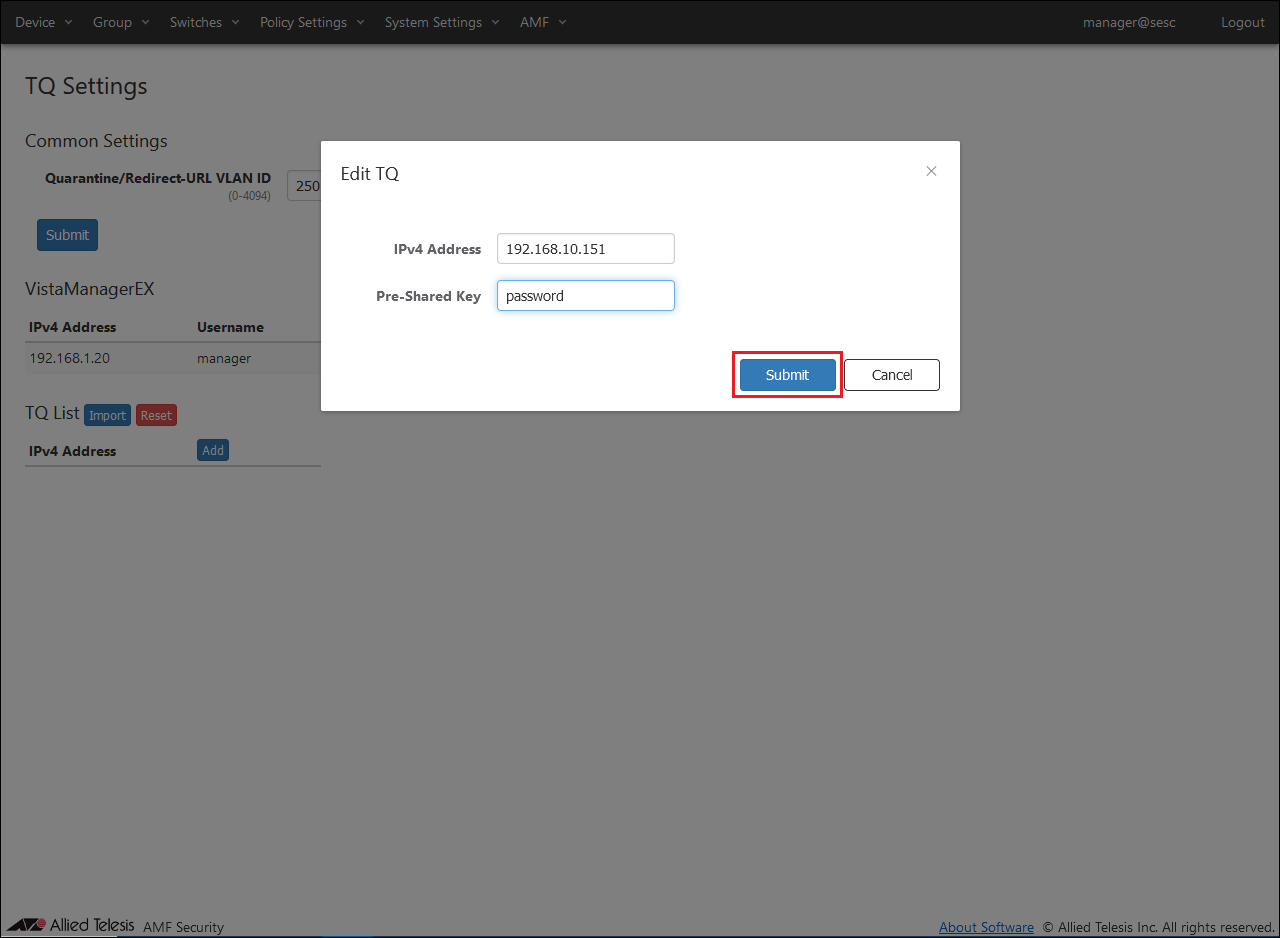Click Submit in the Edit TQ dialog
Image resolution: width=1280 pixels, height=938 pixels.
[787, 375]
